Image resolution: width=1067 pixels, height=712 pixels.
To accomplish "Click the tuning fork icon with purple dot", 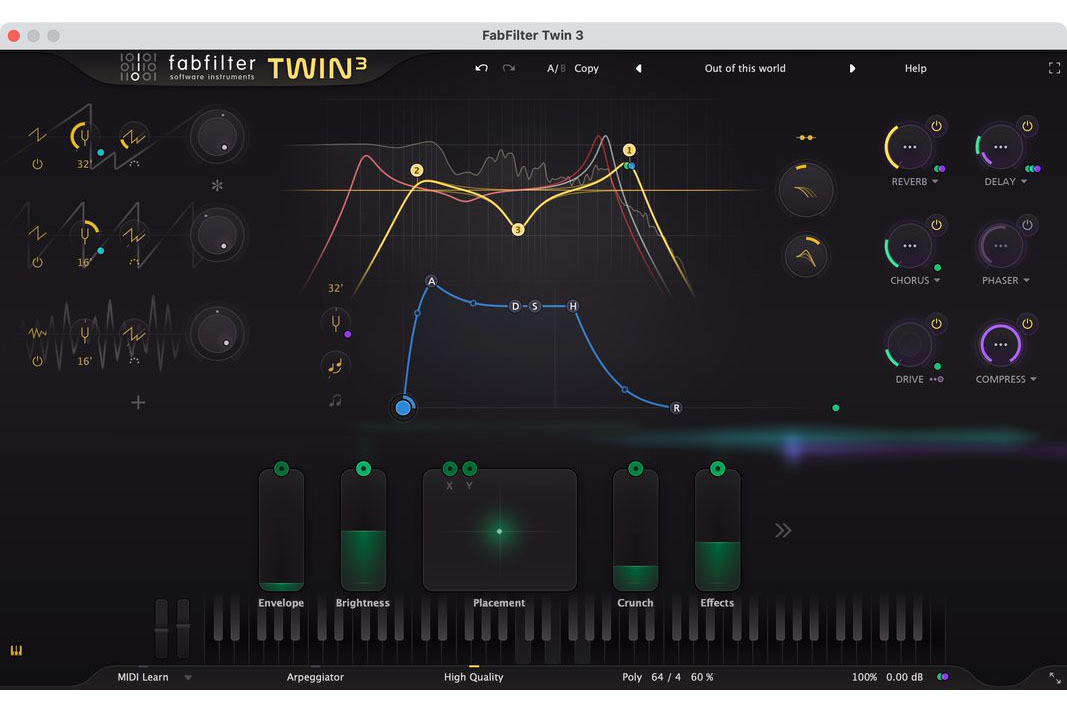I will (335, 322).
